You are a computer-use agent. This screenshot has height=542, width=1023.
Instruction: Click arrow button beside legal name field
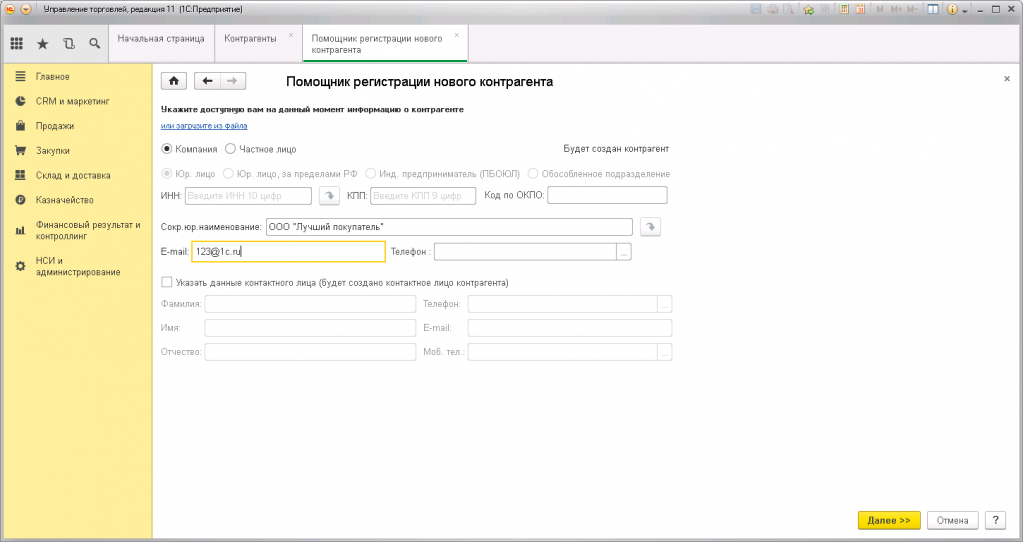650,226
